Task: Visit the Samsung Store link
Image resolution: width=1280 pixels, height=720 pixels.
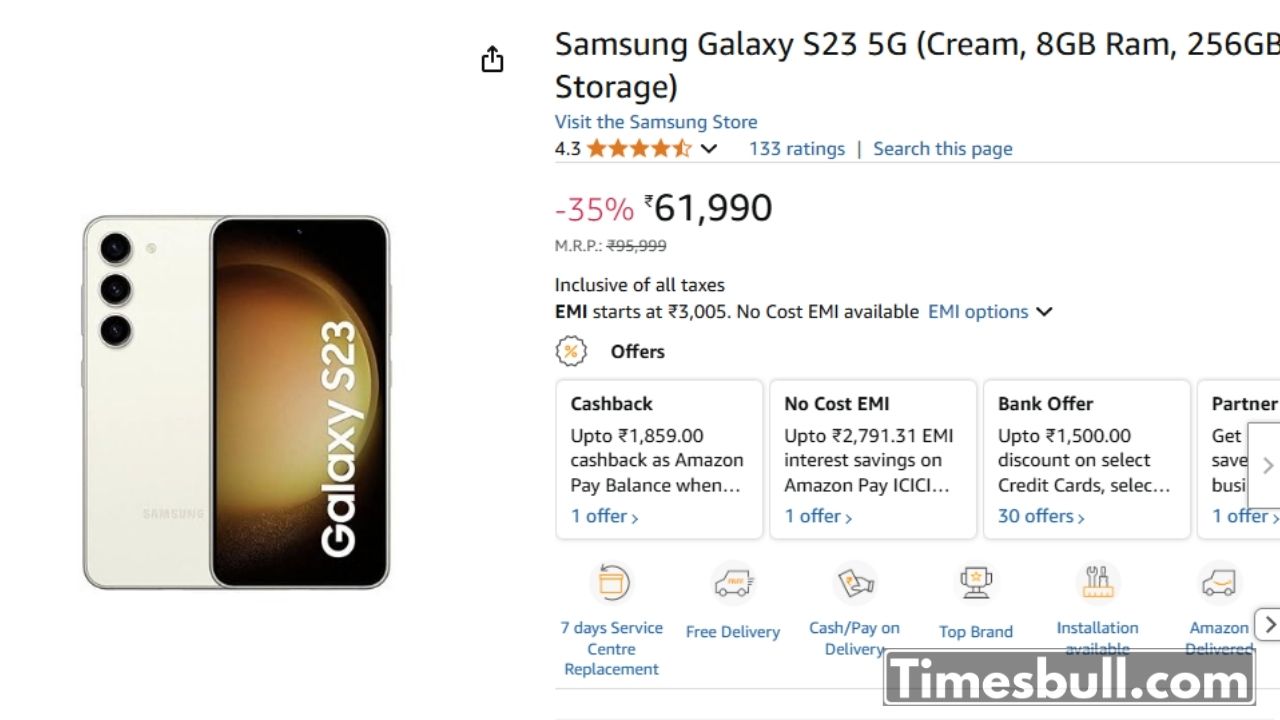Action: [656, 122]
